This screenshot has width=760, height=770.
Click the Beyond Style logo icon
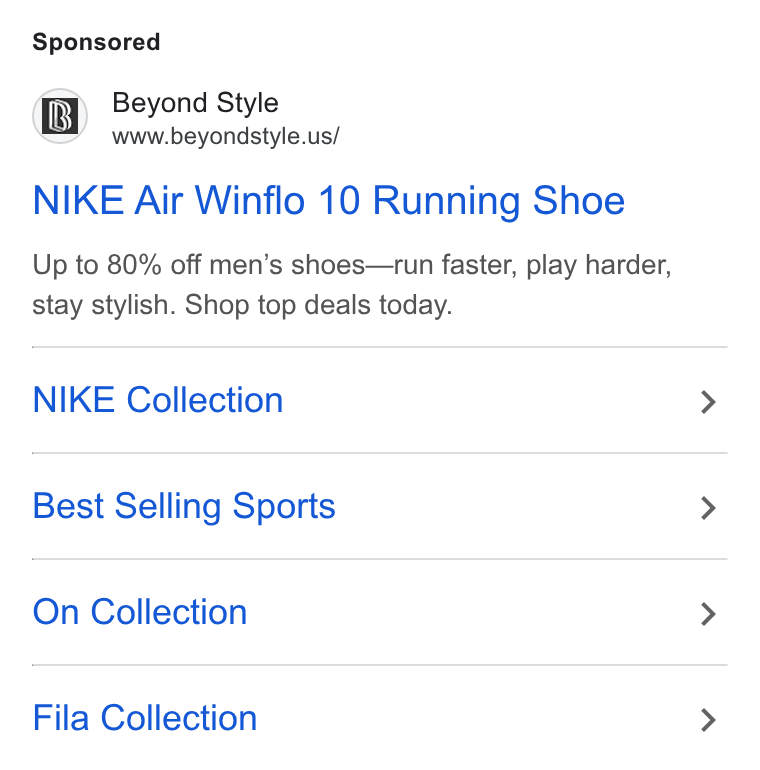(60, 116)
